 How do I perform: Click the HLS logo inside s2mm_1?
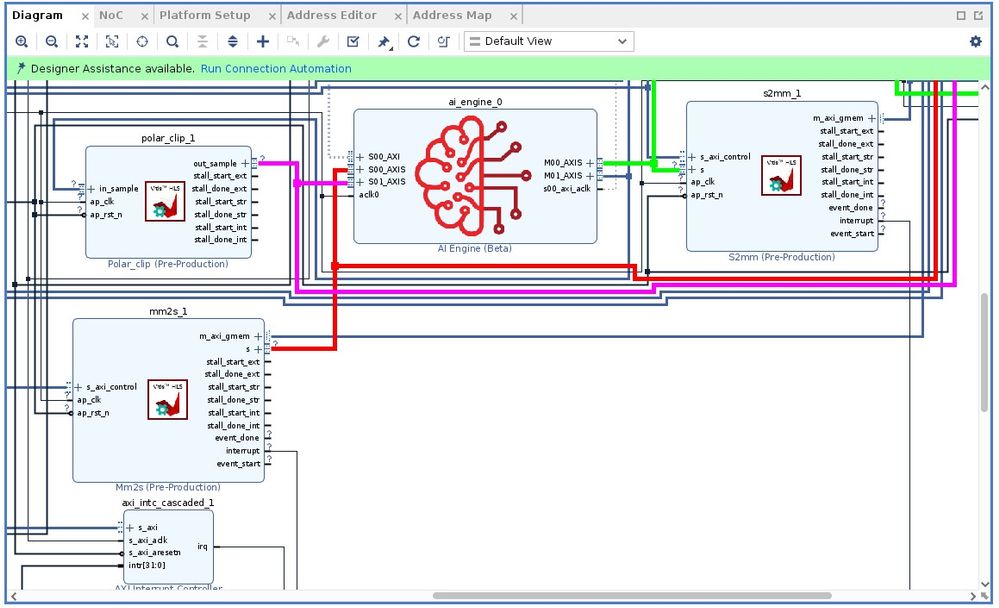point(781,175)
